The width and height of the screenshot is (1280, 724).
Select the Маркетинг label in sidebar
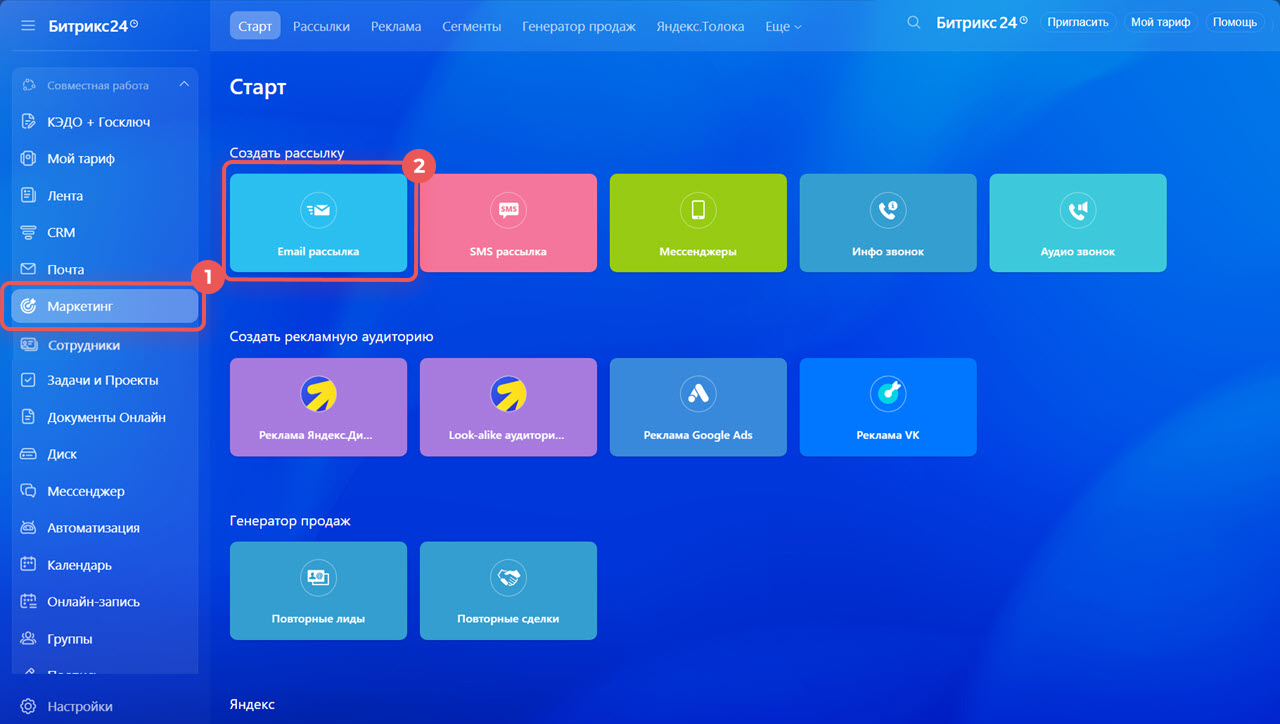pyautogui.click(x=80, y=306)
